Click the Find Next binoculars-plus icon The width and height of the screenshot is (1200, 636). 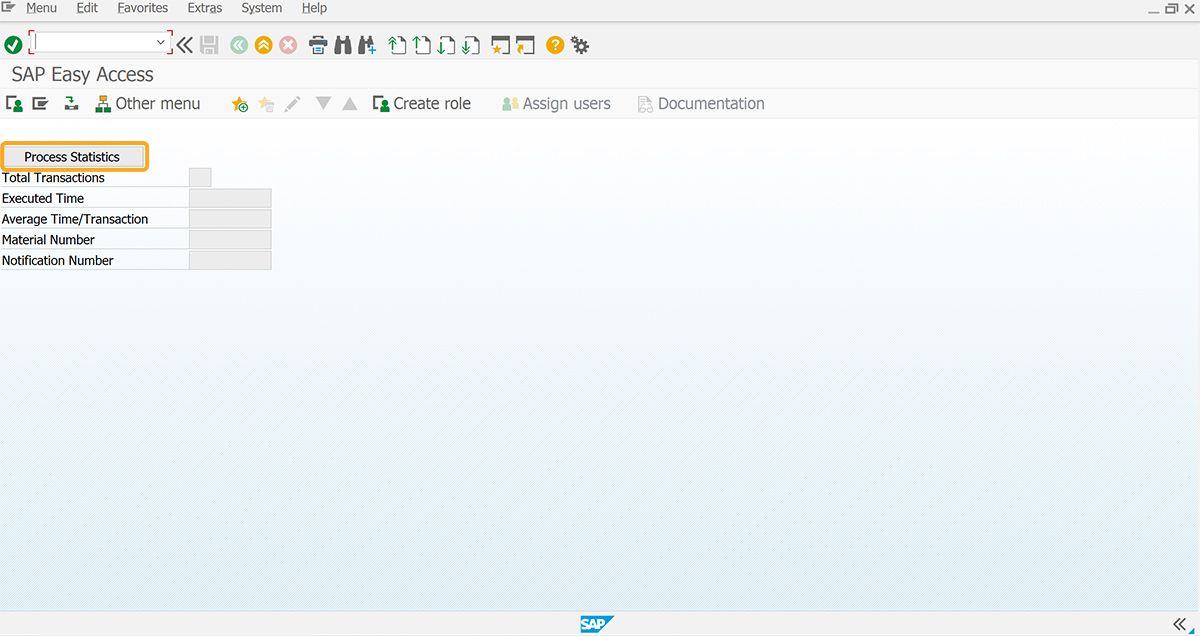[366, 45]
